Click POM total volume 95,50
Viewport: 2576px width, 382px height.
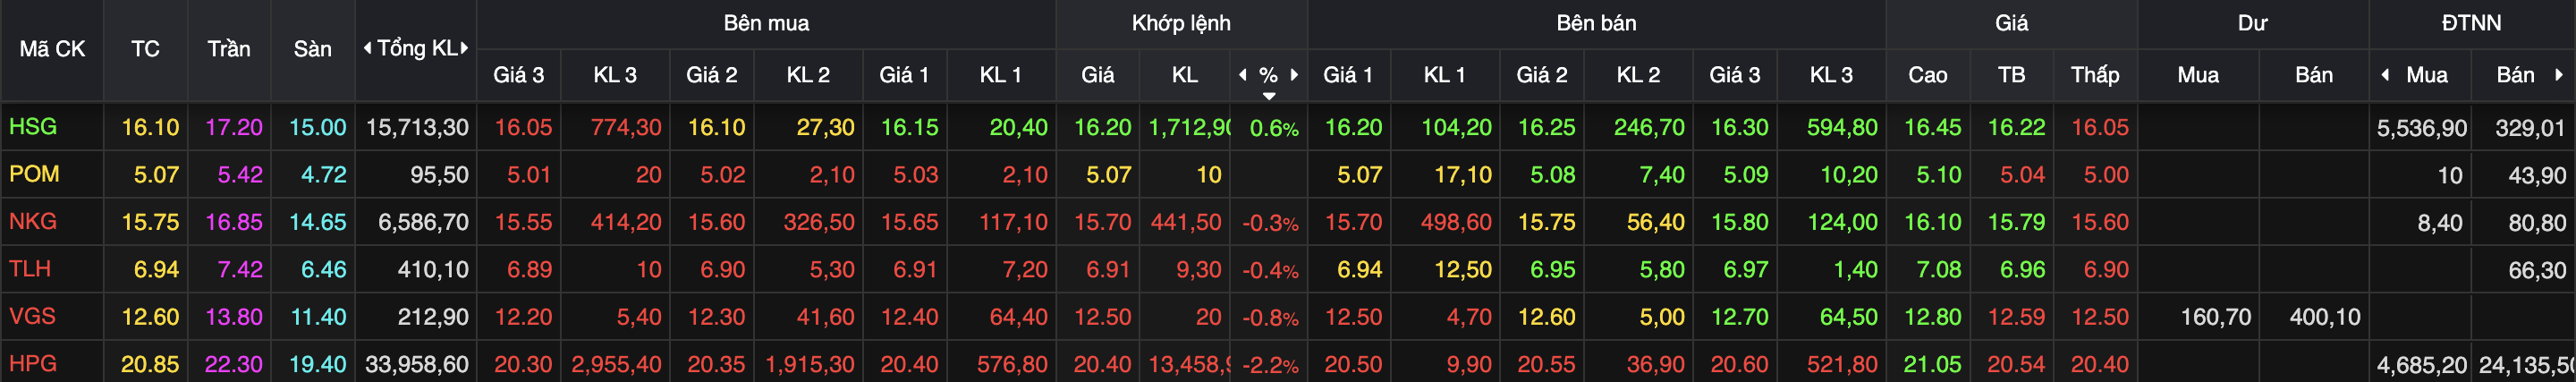coord(439,175)
